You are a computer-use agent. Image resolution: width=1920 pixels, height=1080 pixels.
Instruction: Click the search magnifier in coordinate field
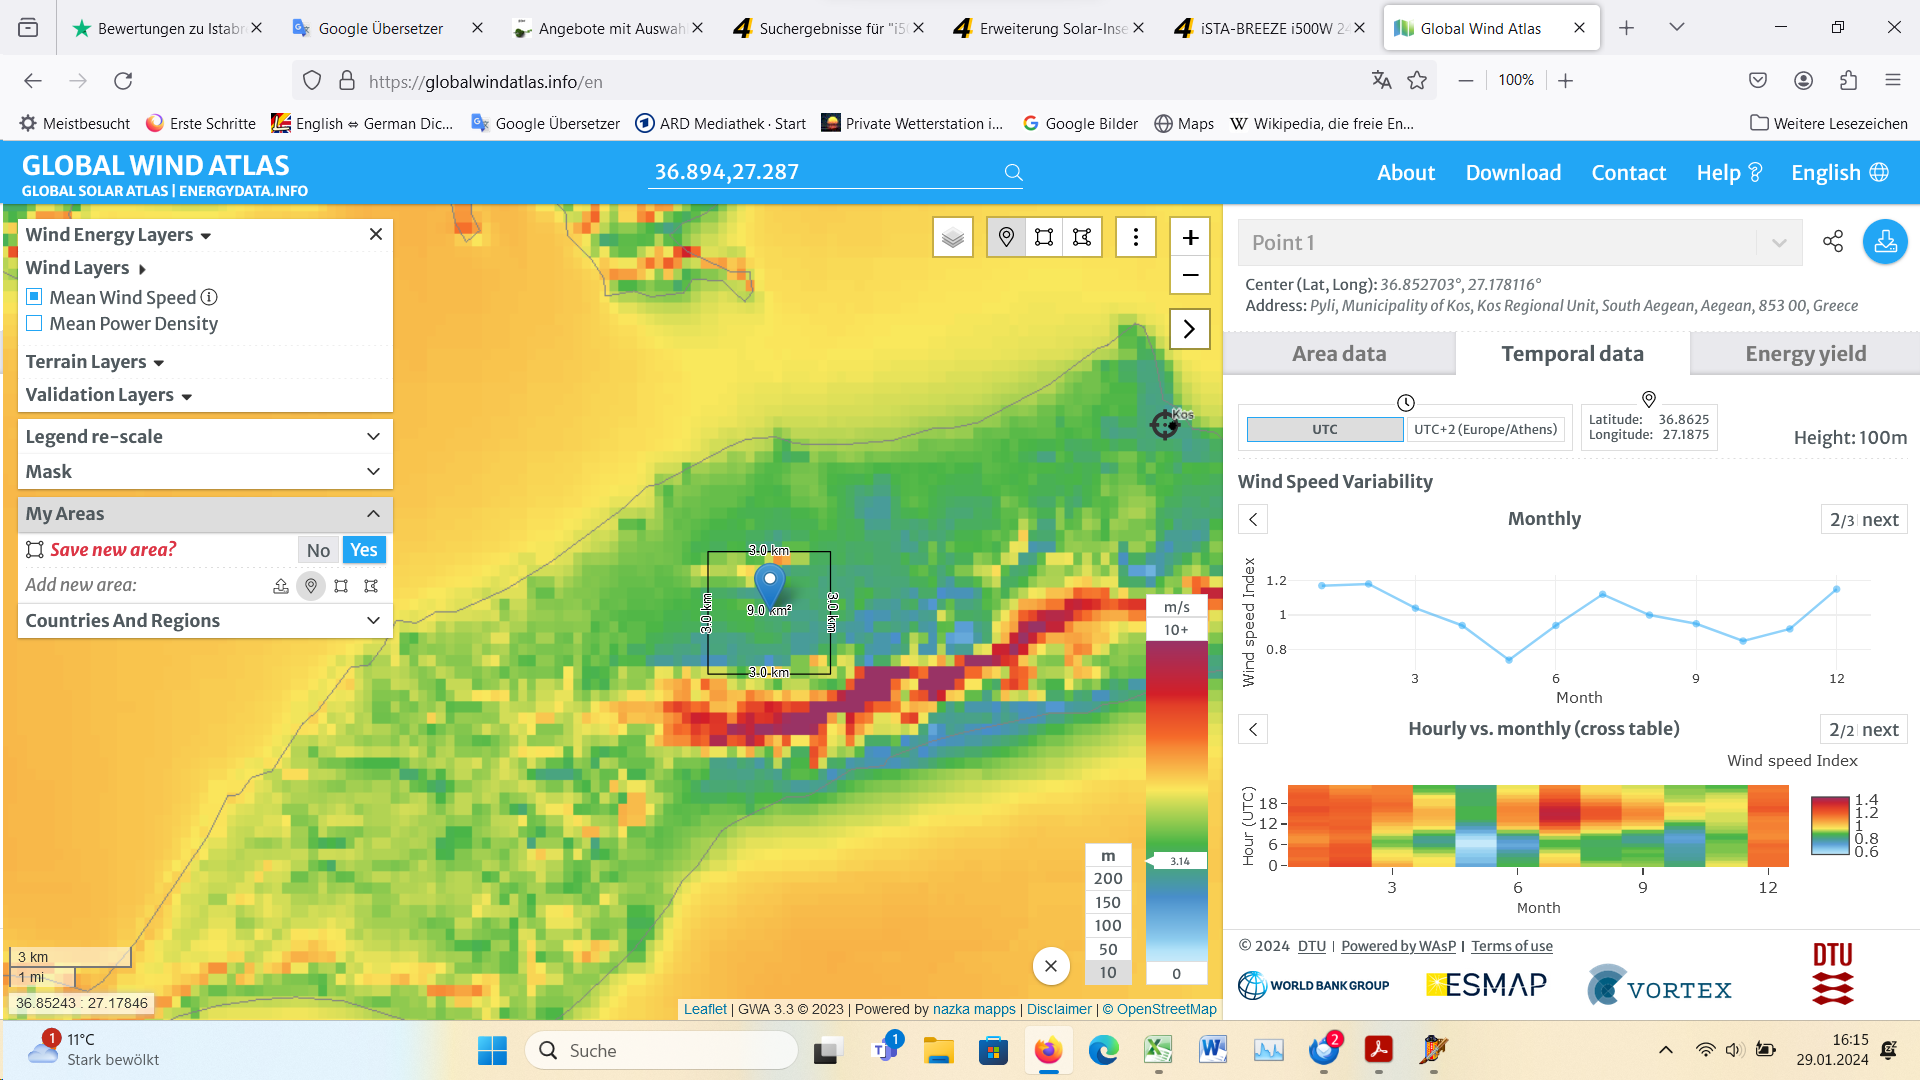click(1013, 172)
